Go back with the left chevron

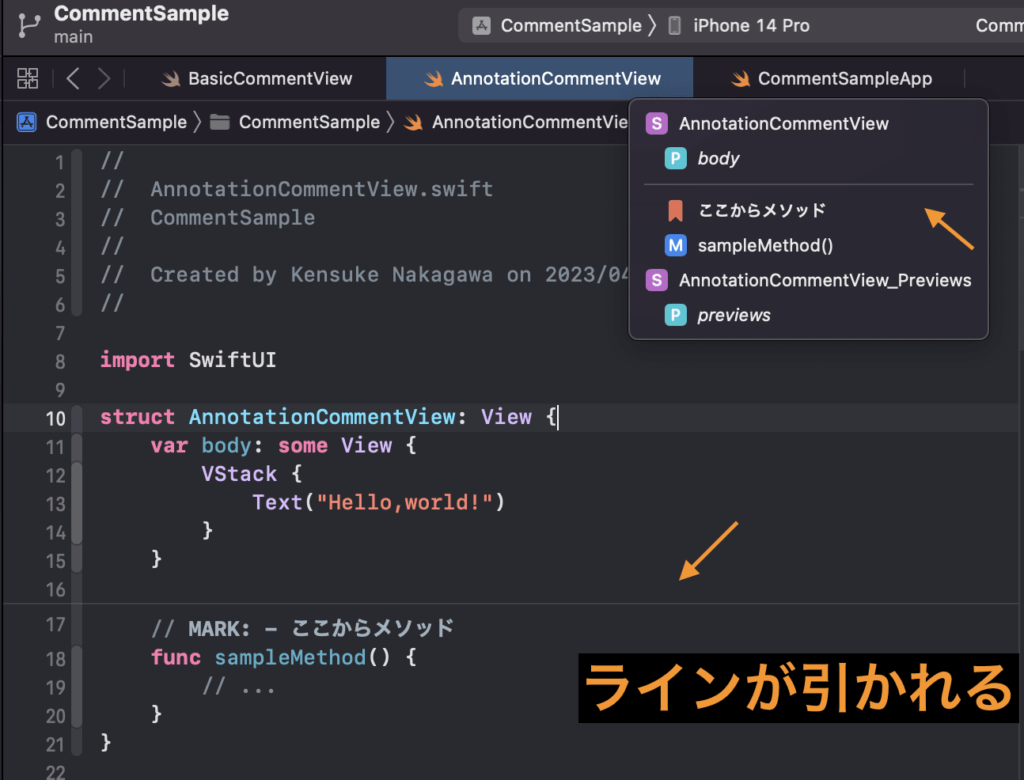[x=73, y=78]
